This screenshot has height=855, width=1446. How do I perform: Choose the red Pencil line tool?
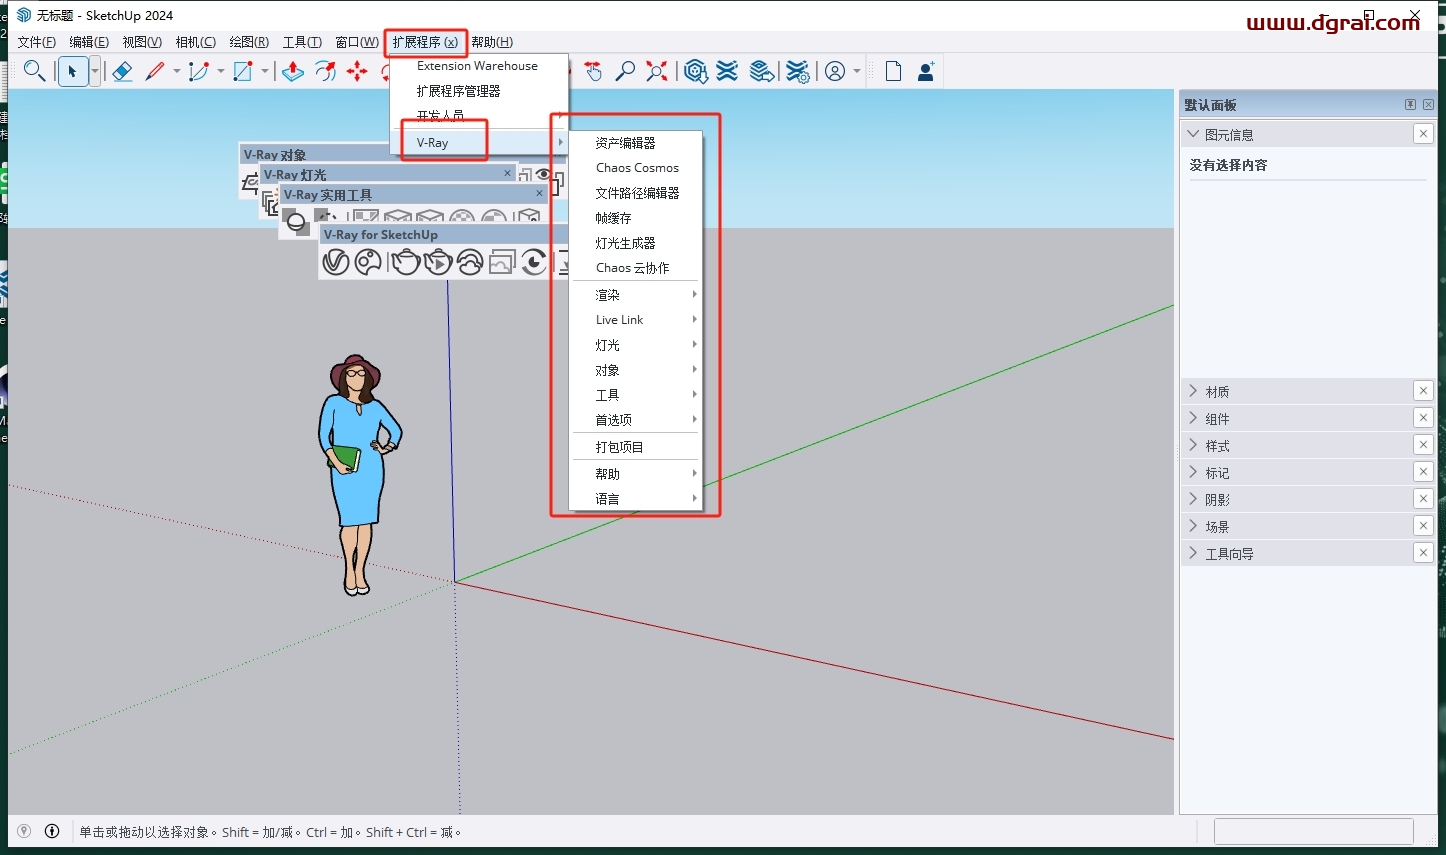click(x=155, y=71)
